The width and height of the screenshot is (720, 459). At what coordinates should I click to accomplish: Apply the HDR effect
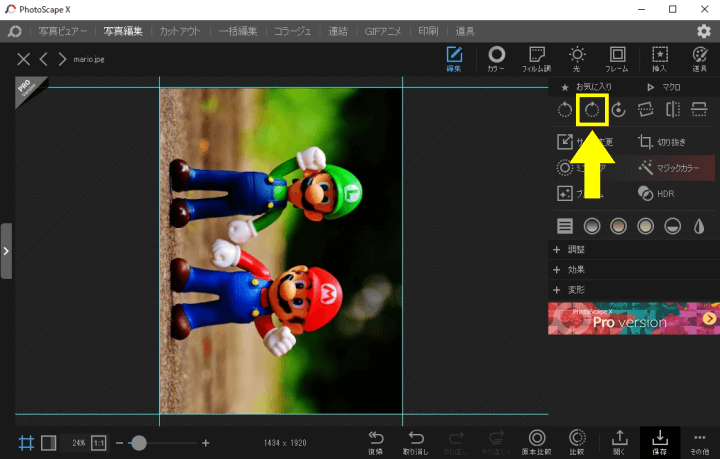tap(657, 194)
